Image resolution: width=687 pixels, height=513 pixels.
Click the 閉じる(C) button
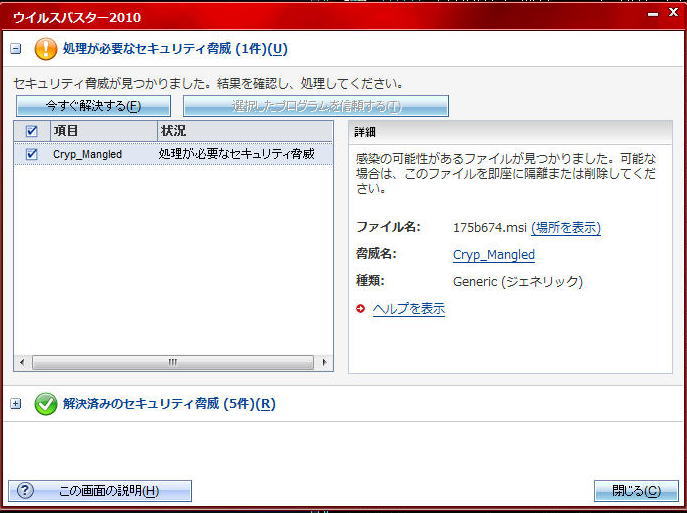(636, 491)
